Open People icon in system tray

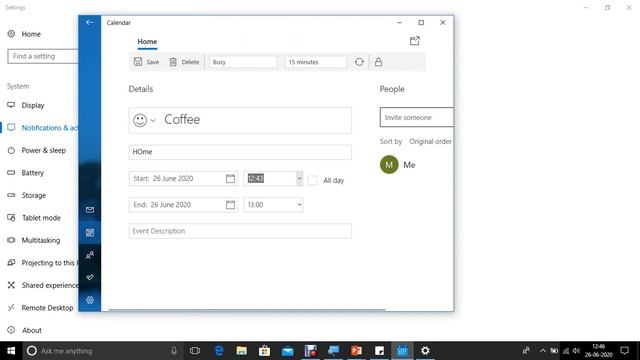click(526, 351)
